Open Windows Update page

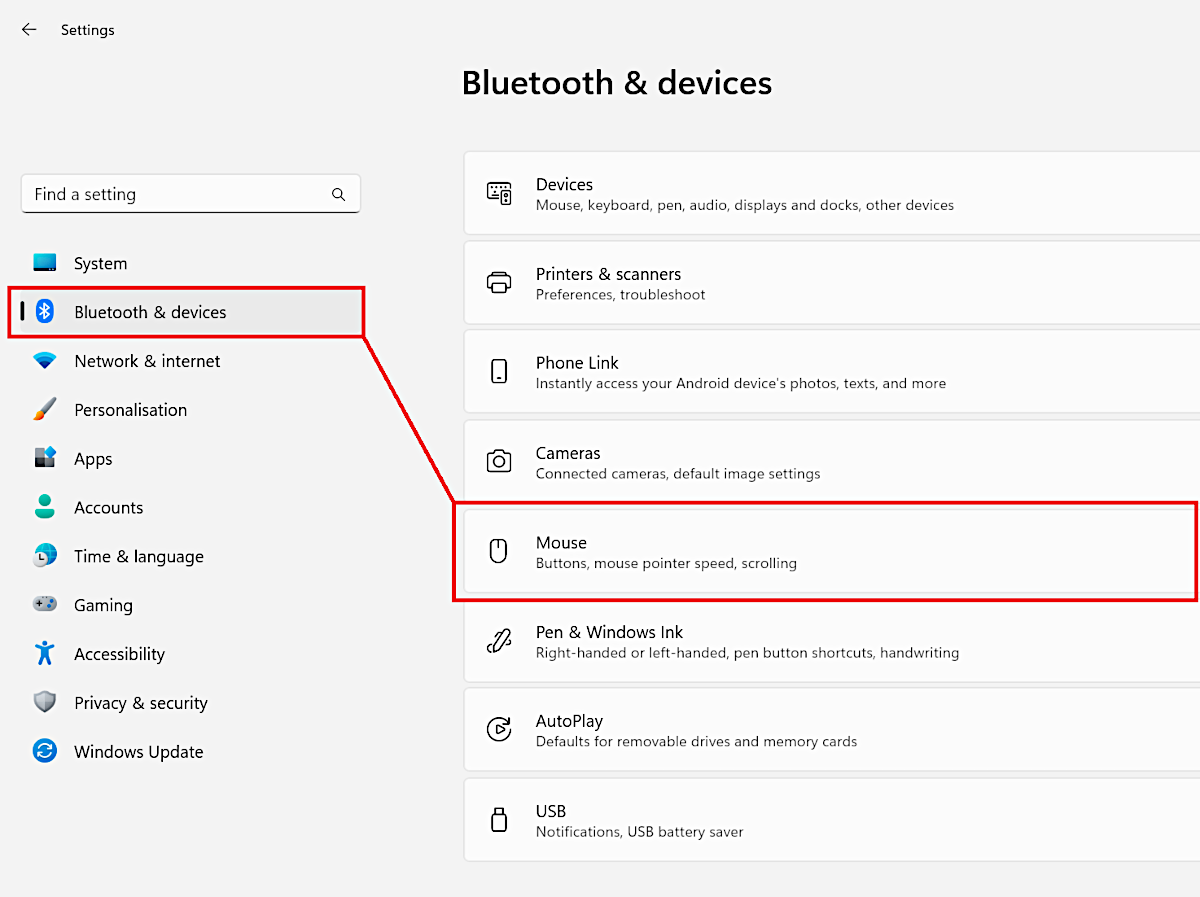point(138,752)
